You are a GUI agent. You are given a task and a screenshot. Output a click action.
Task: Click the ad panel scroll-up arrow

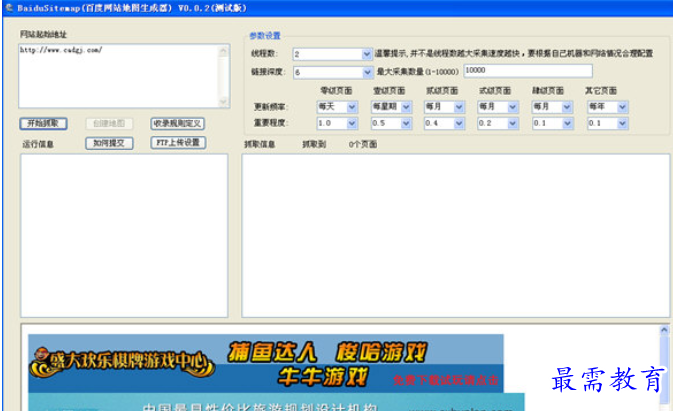[x=664, y=330]
